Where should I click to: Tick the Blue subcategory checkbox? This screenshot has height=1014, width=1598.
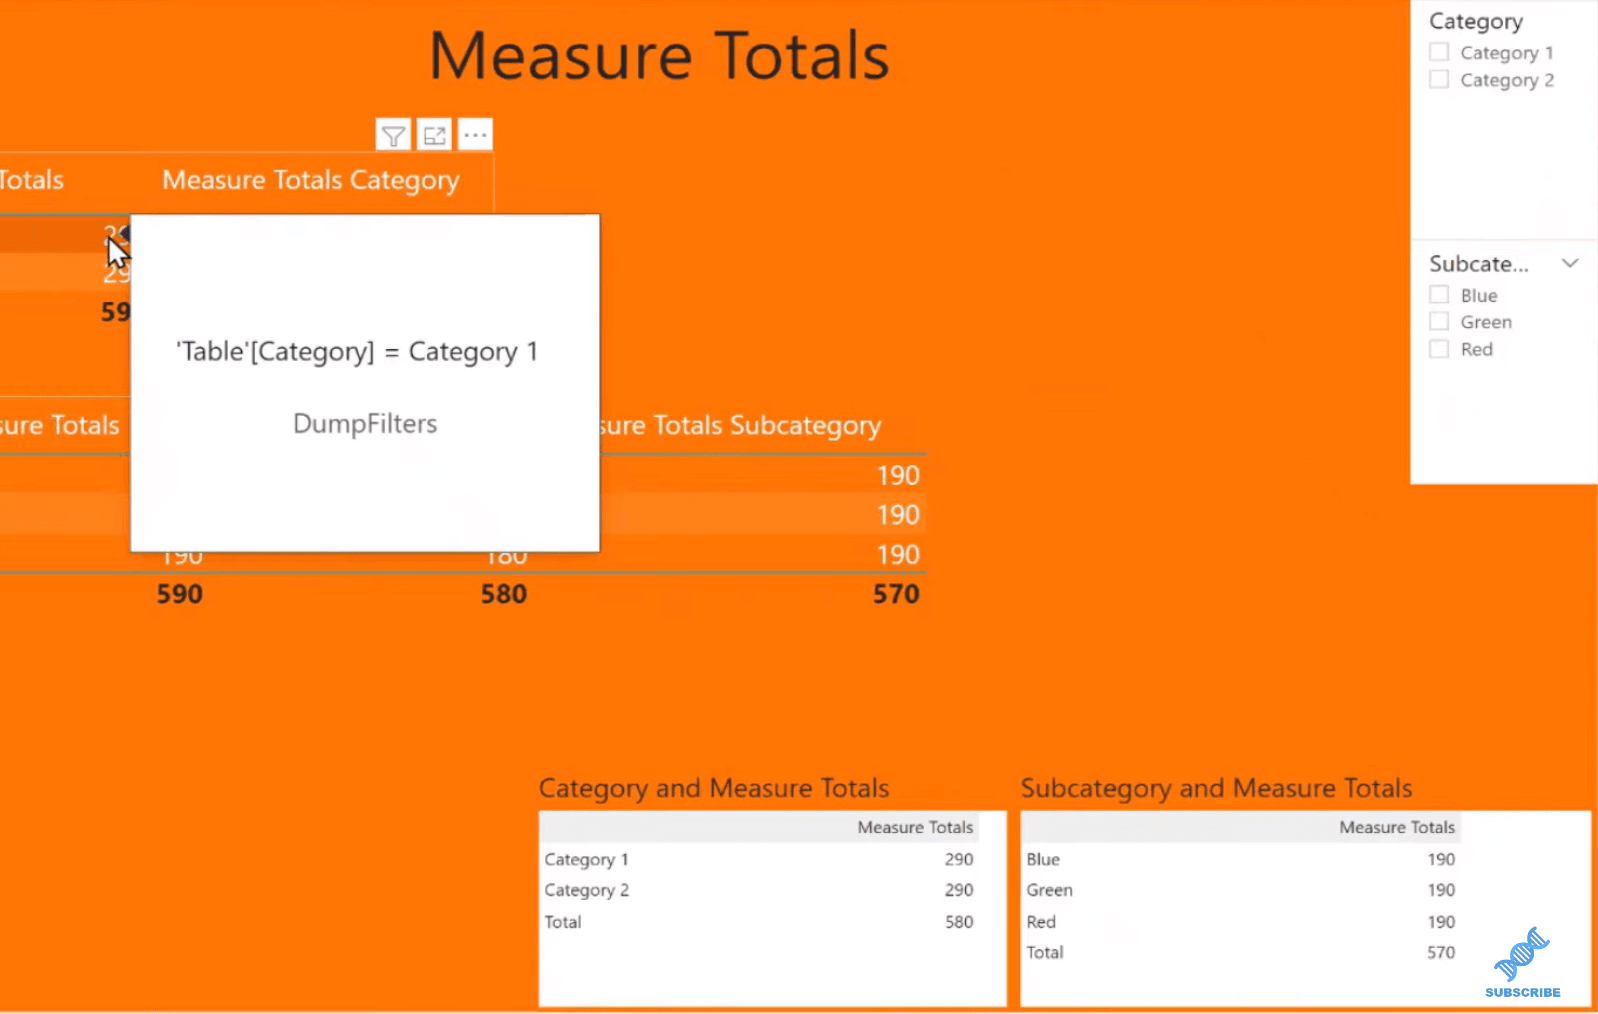tap(1439, 295)
